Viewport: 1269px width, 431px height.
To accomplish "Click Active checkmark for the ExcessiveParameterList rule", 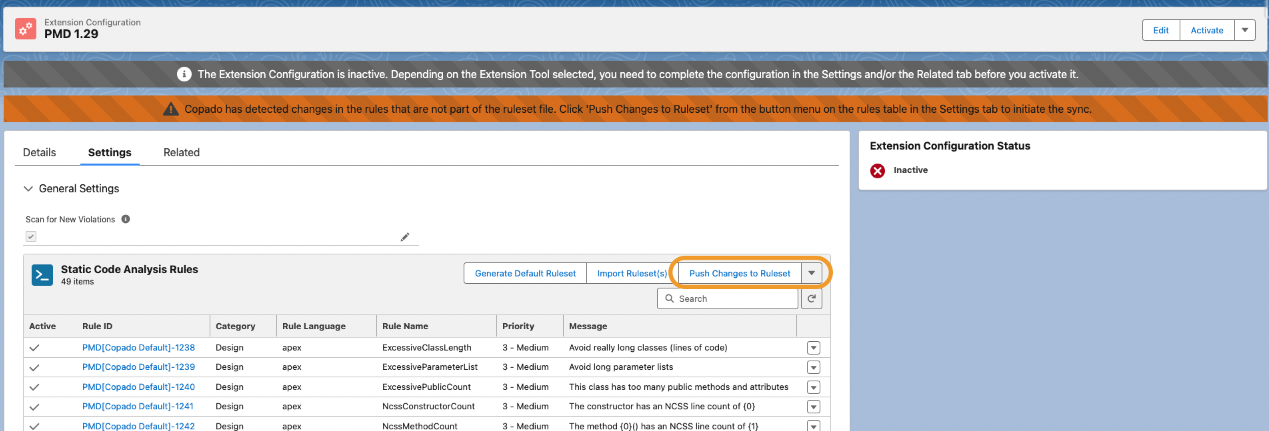I will point(35,367).
